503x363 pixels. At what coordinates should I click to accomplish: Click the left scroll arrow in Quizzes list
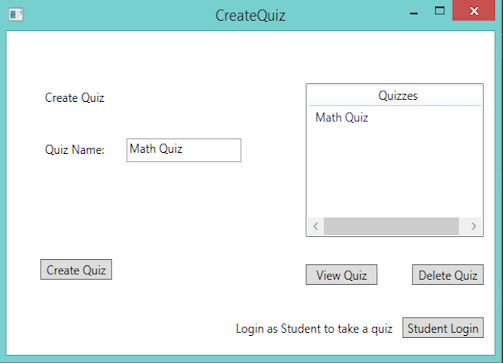click(x=316, y=226)
